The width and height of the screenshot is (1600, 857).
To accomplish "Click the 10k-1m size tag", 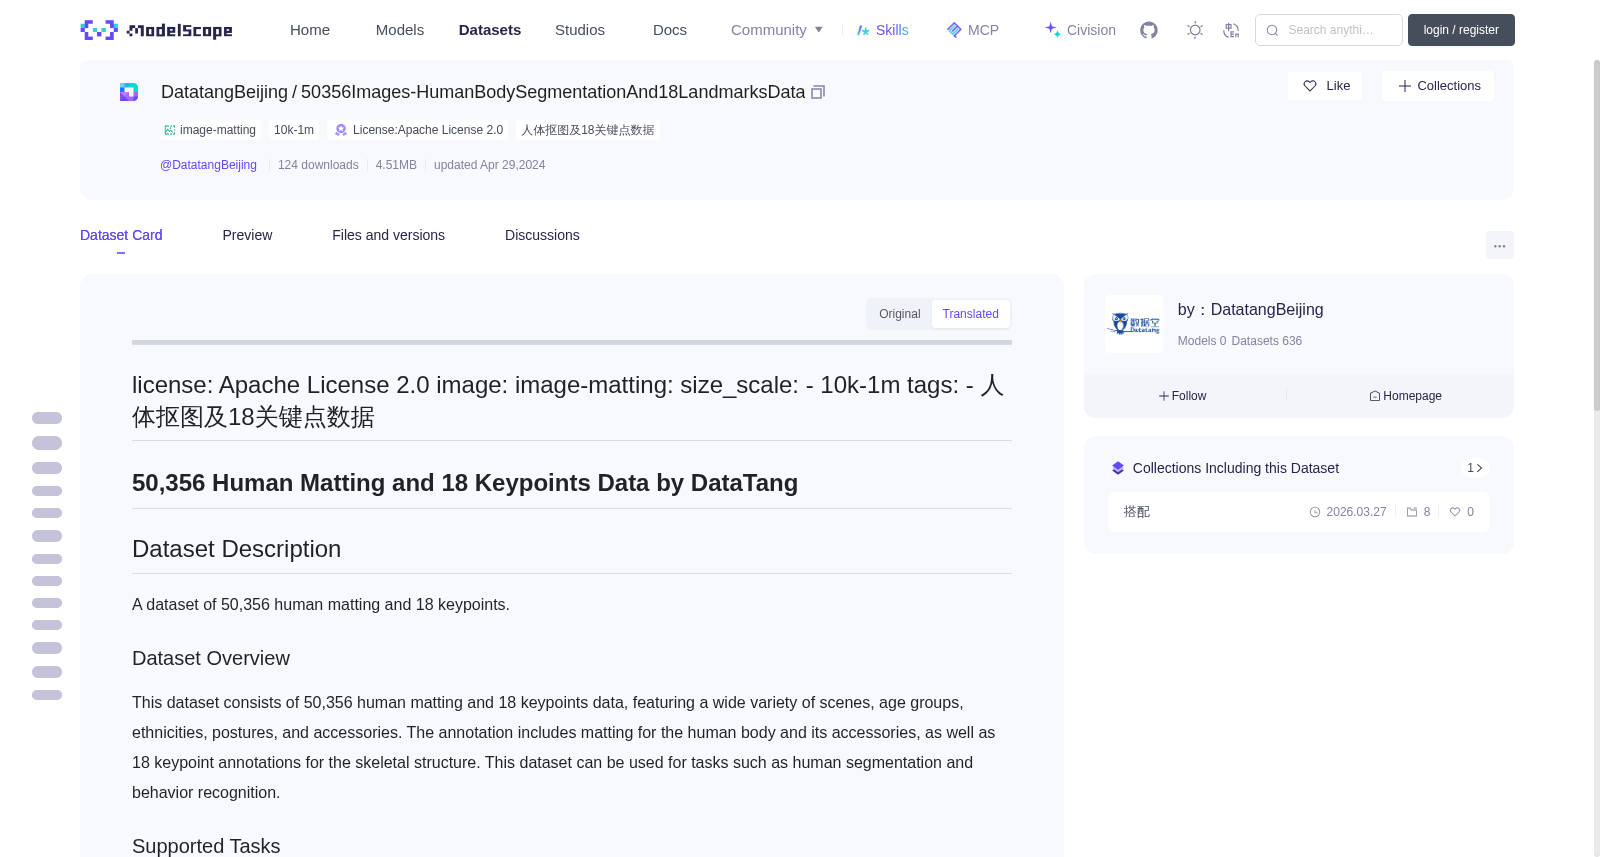I will click(294, 130).
